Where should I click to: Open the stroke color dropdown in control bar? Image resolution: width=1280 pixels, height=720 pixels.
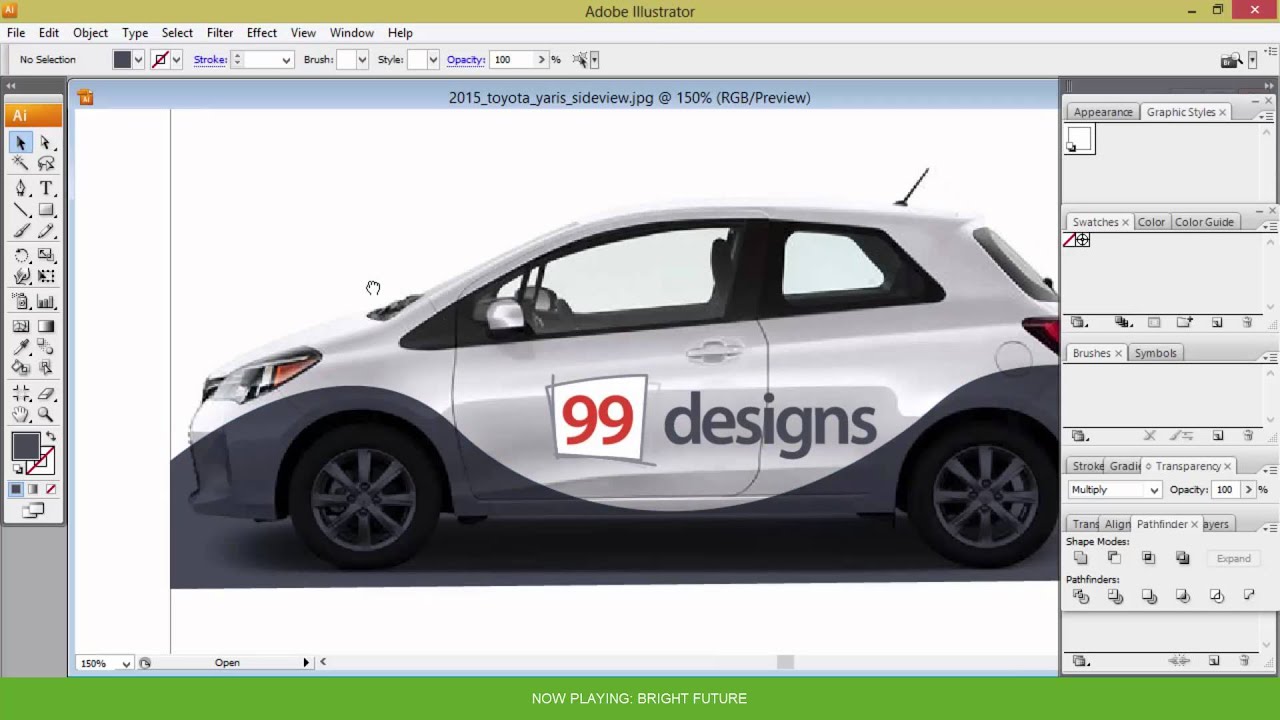tap(176, 60)
